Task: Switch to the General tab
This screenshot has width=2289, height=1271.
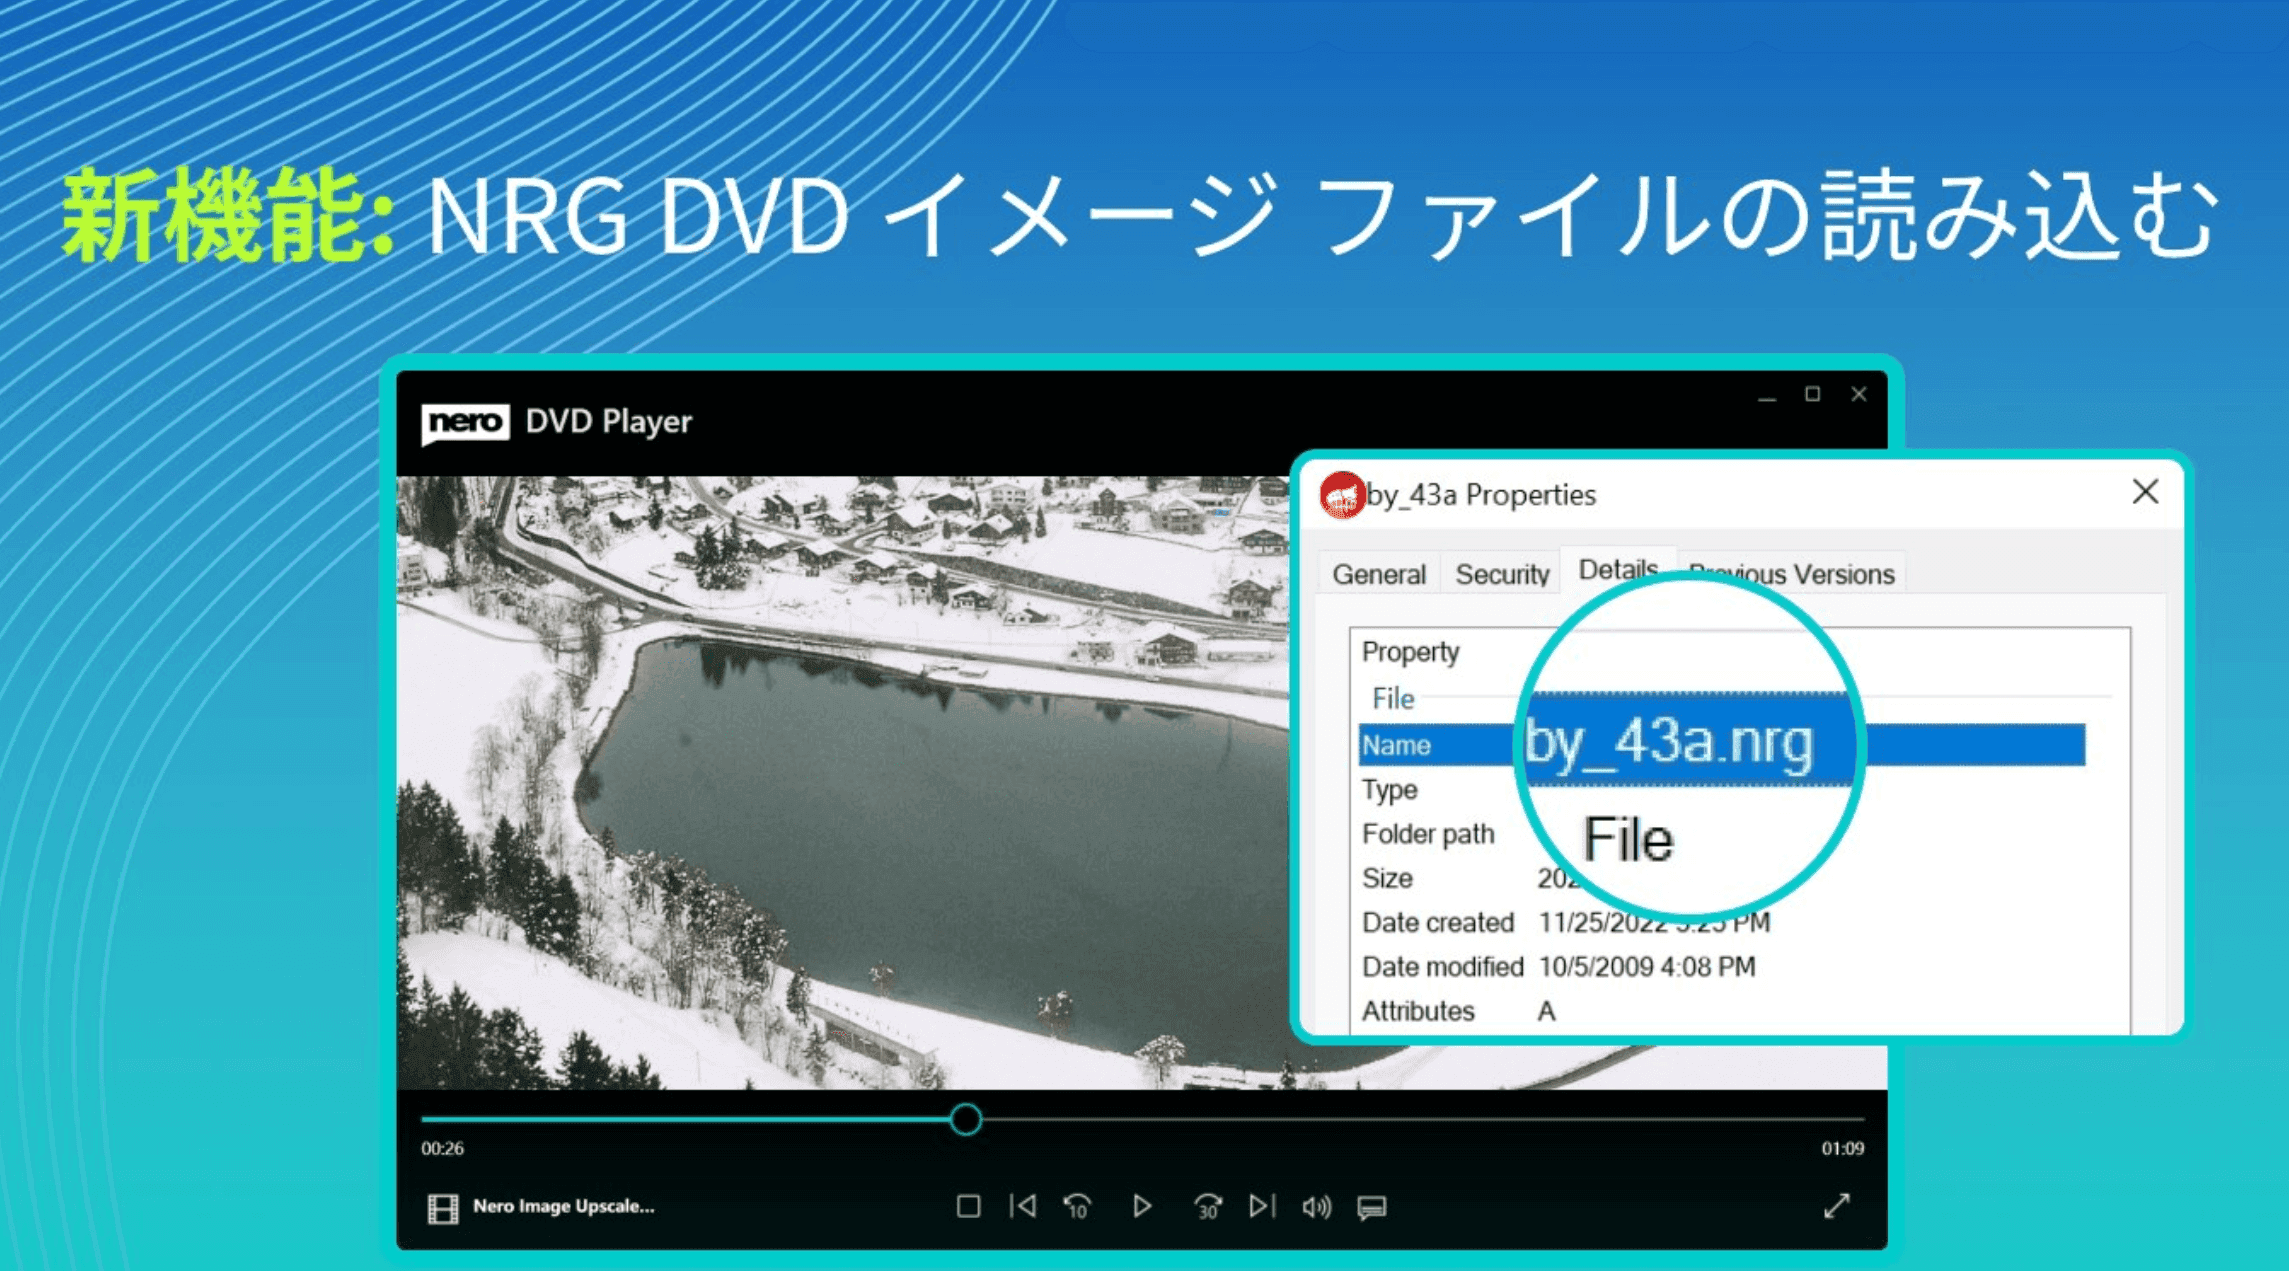Action: 1379,574
